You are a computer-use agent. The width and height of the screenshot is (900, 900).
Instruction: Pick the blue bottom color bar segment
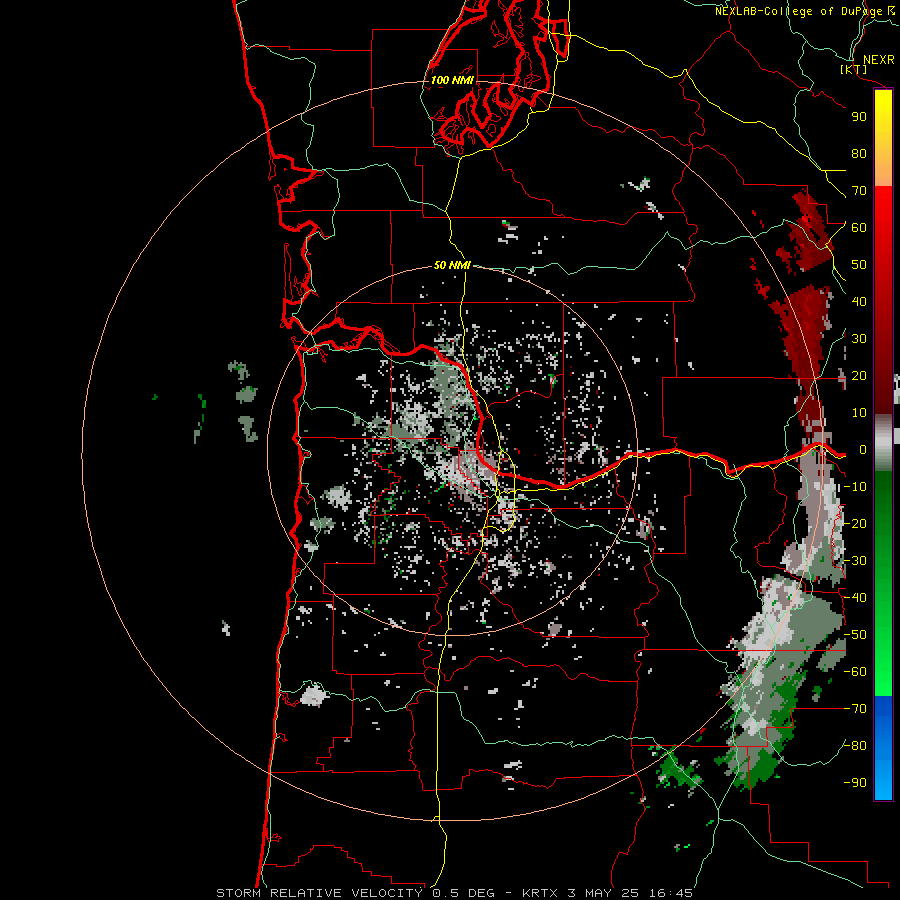tap(883, 747)
